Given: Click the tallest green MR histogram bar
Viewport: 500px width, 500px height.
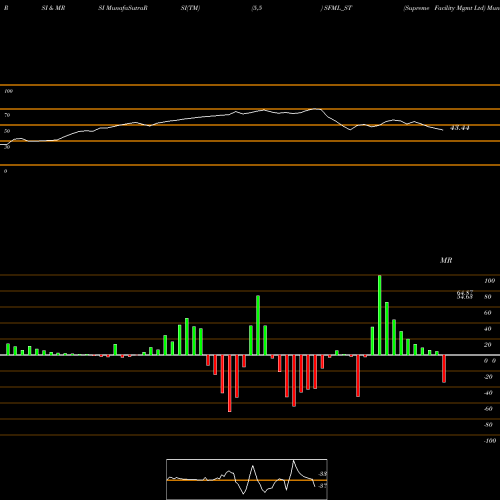Looking at the screenshot, I should coord(380,315).
